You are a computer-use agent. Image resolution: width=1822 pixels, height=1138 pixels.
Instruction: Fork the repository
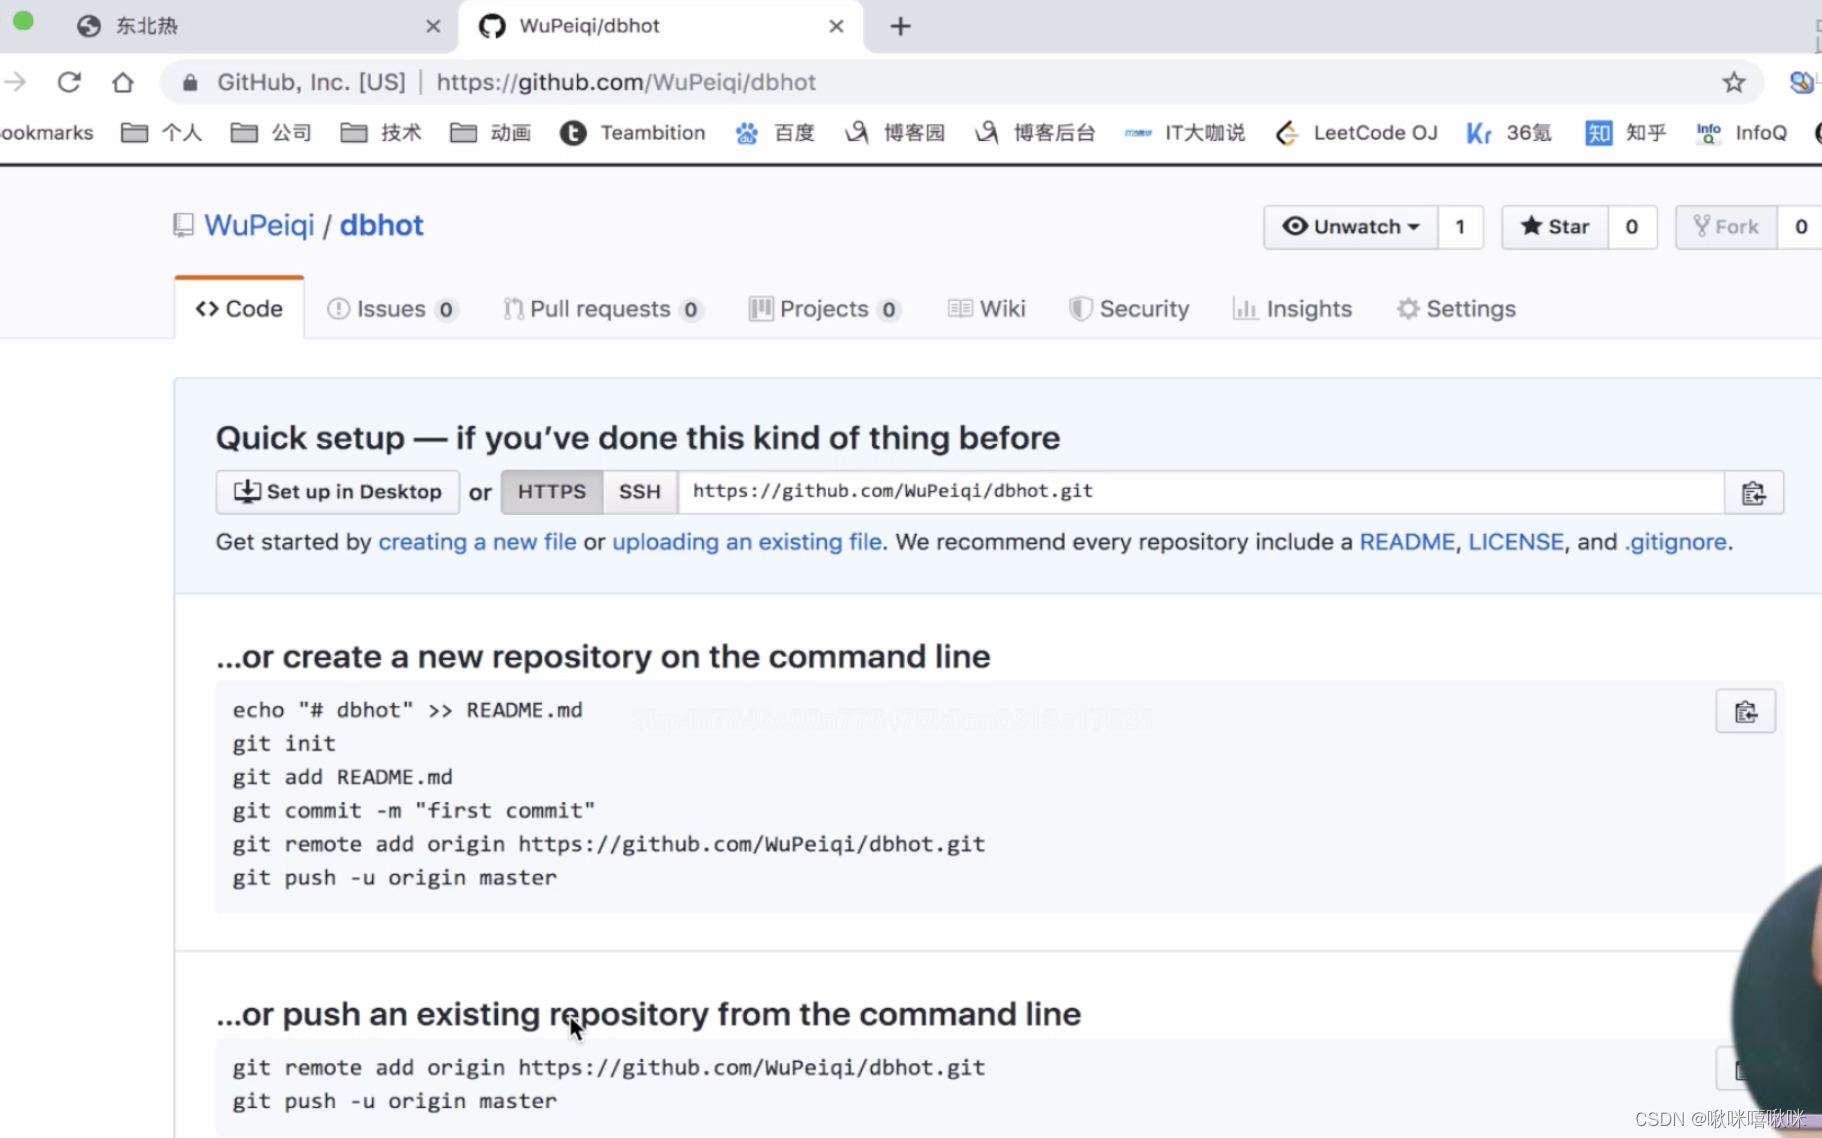1726,227
